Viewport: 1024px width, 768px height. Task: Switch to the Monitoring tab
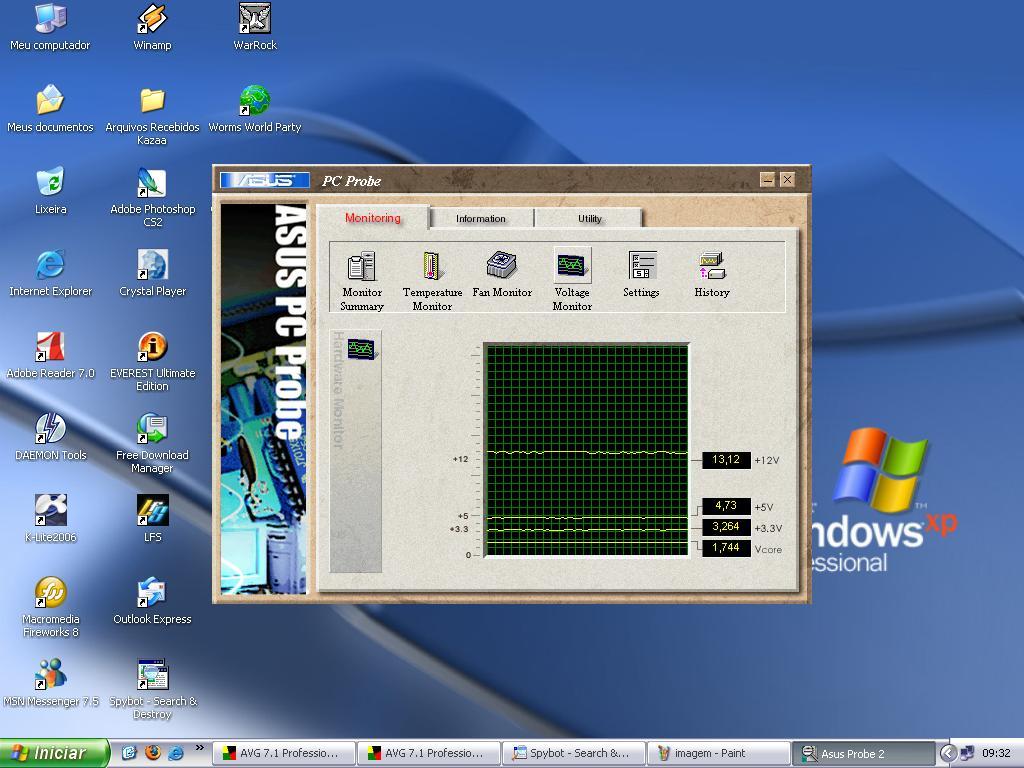pyautogui.click(x=373, y=218)
